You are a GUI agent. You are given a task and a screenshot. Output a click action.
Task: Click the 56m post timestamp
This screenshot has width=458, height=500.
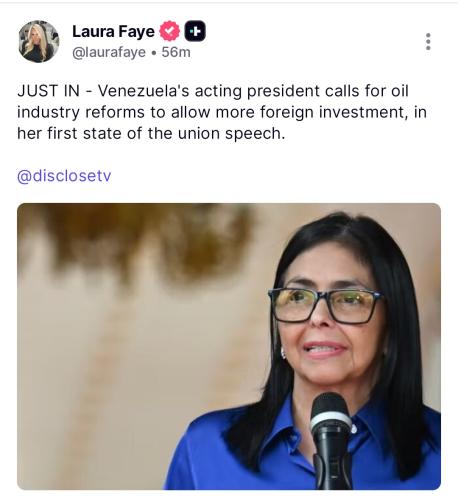point(176,52)
